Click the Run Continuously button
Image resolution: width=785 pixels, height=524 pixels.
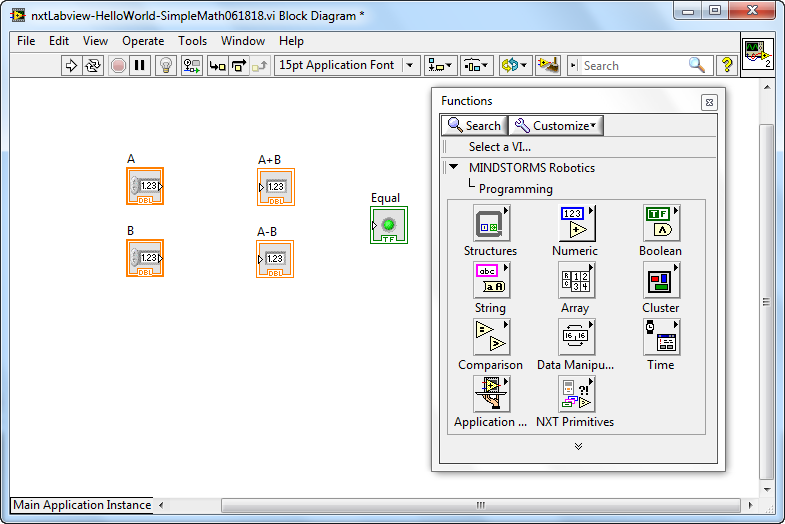pos(93,66)
